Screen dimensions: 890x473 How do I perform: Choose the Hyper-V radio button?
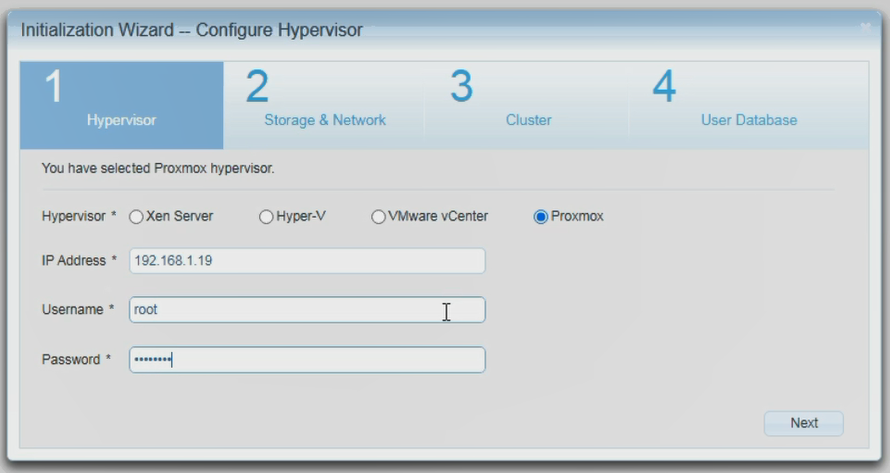pos(266,217)
